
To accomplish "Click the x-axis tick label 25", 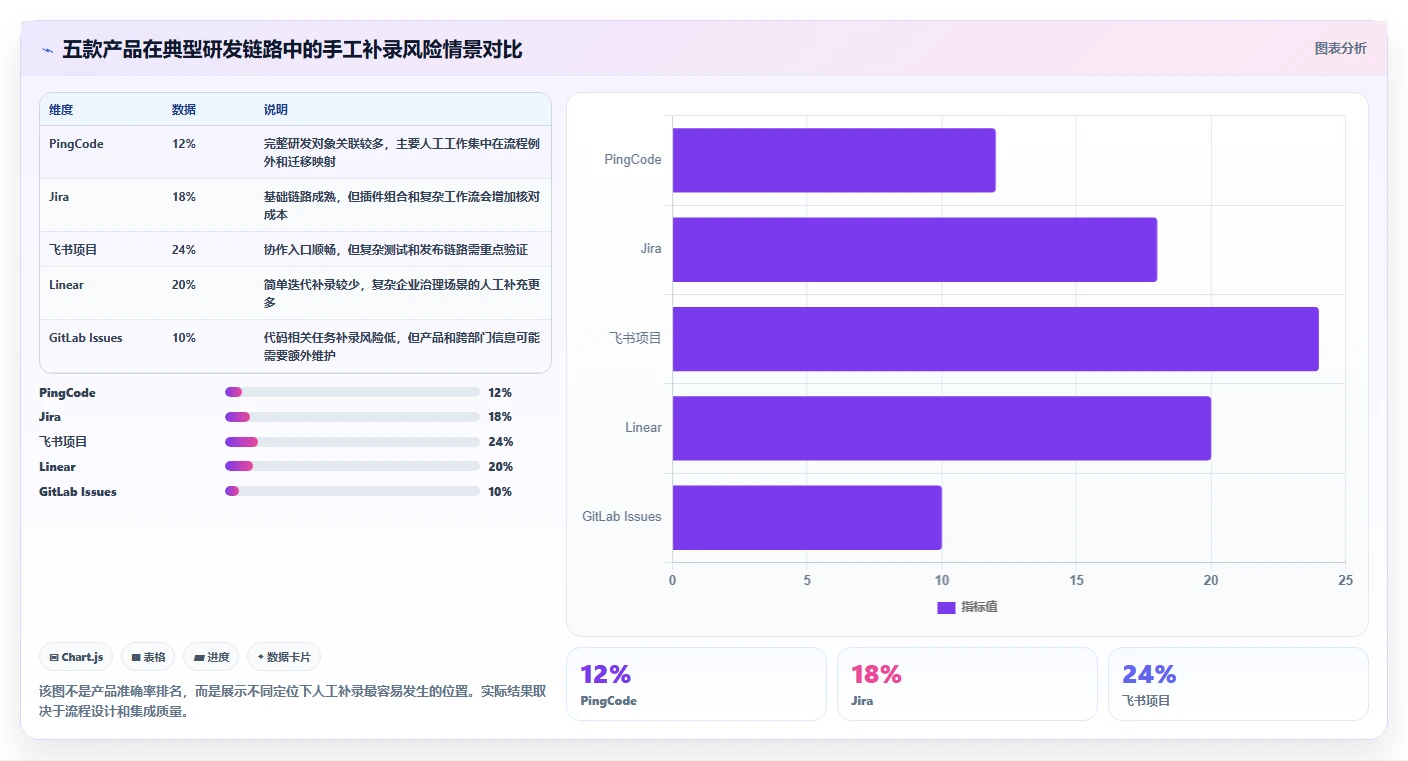I will coord(1345,581).
